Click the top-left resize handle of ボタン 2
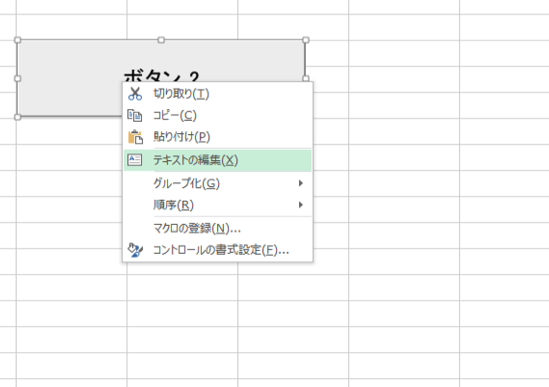The width and height of the screenshot is (549, 387). tap(18, 40)
